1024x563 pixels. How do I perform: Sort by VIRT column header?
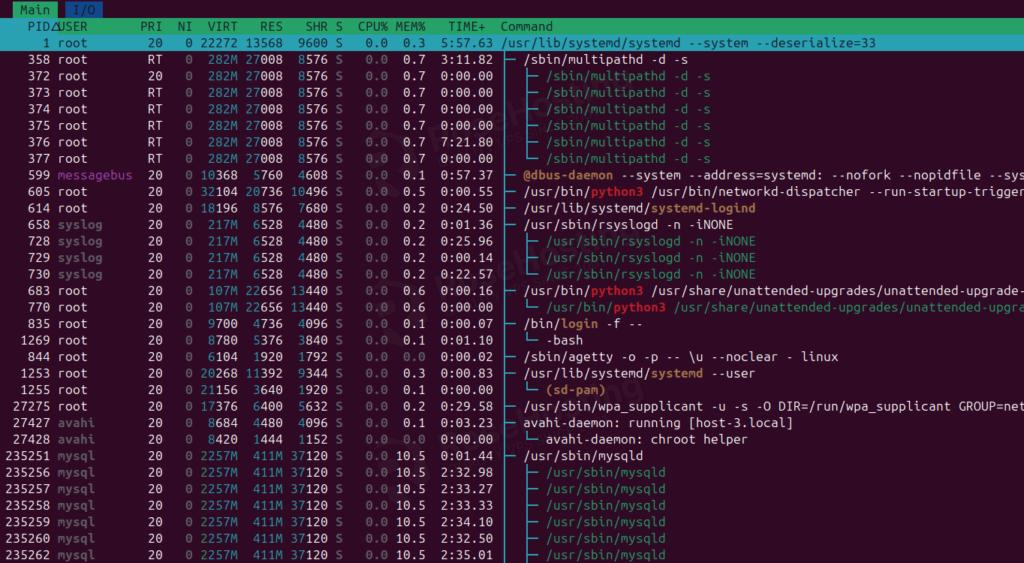[223, 27]
